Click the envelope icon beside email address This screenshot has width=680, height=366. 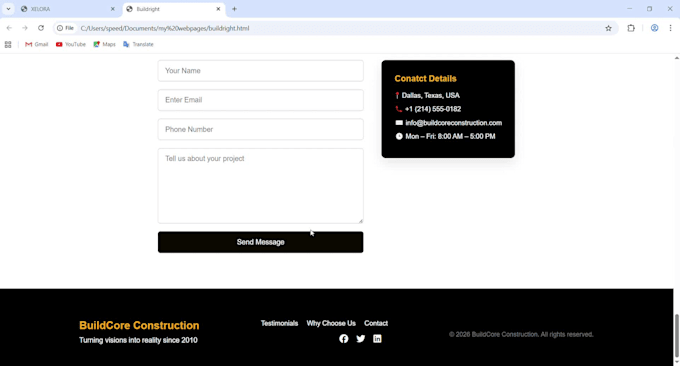[x=399, y=123]
